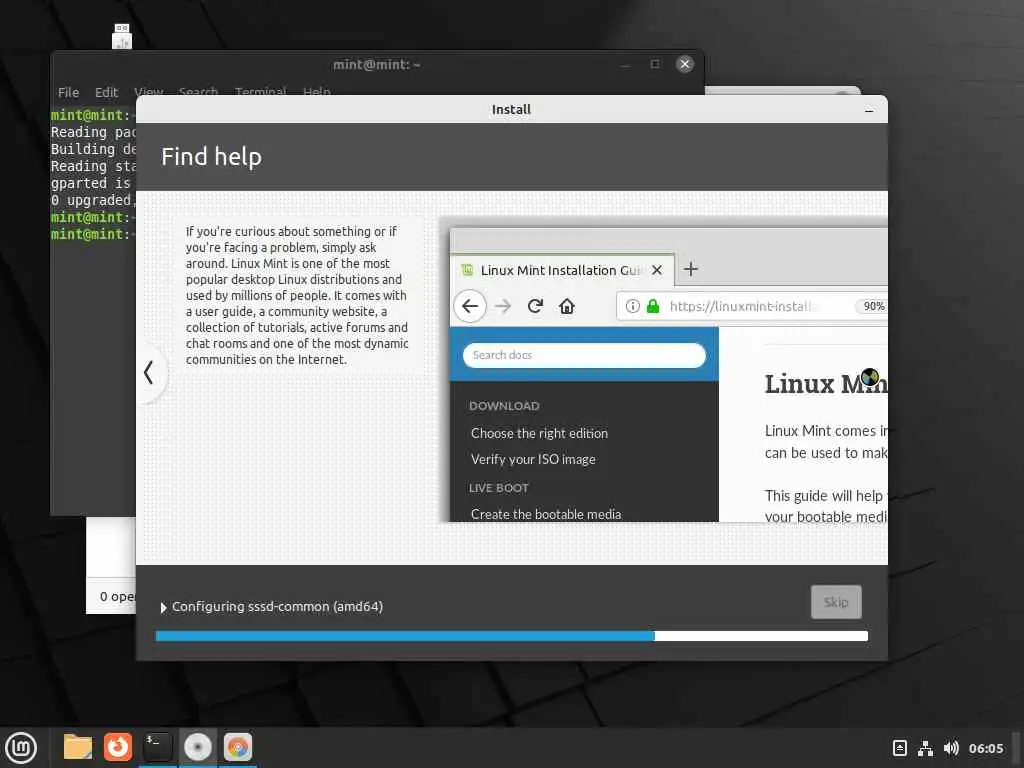Click the 'Find help' slide heading
This screenshot has width=1024, height=768.
(212, 157)
